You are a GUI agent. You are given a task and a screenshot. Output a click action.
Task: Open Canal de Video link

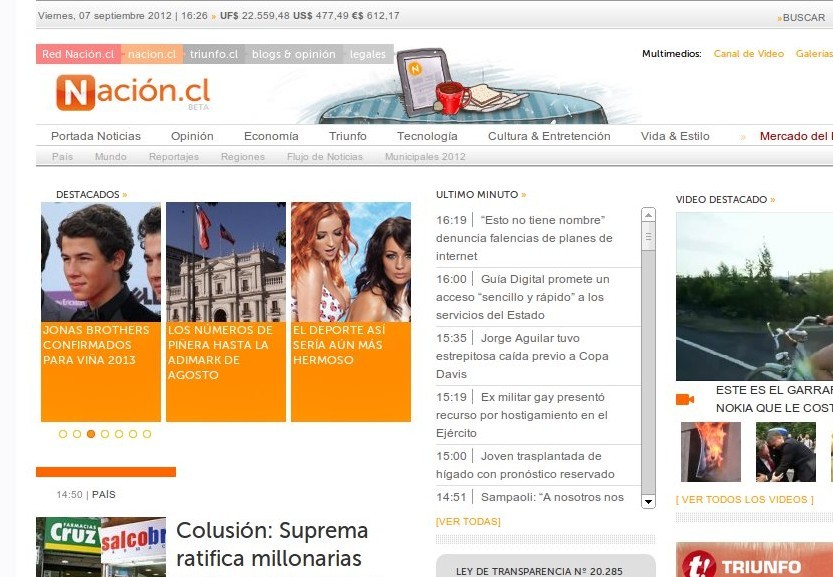click(x=749, y=54)
